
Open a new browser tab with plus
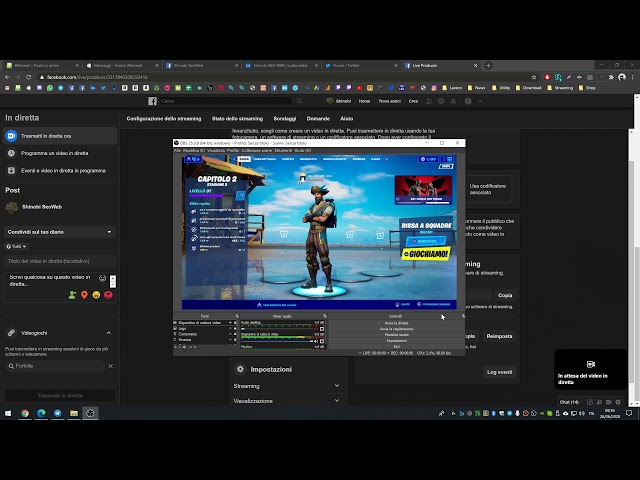488,65
